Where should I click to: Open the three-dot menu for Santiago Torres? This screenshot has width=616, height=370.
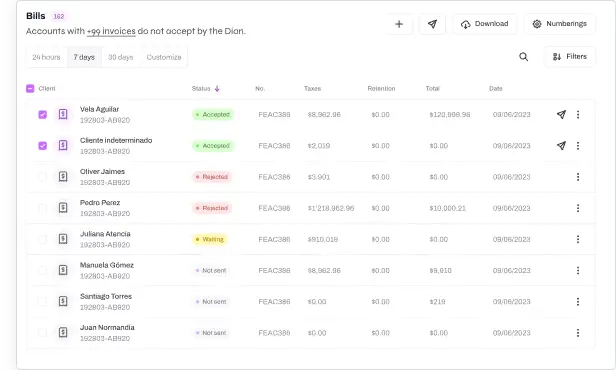(578, 302)
